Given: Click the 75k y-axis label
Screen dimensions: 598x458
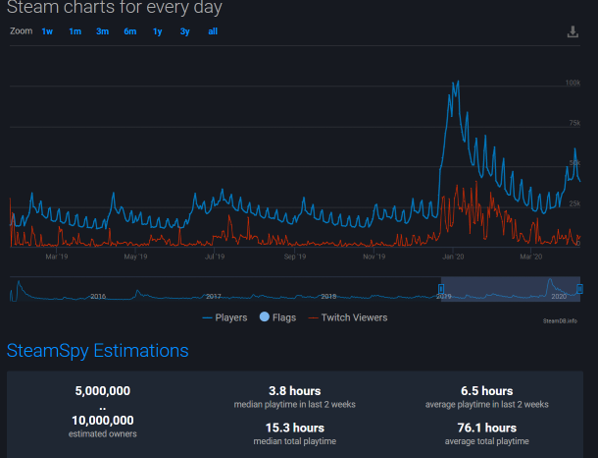Looking at the screenshot, I should tap(574, 123).
